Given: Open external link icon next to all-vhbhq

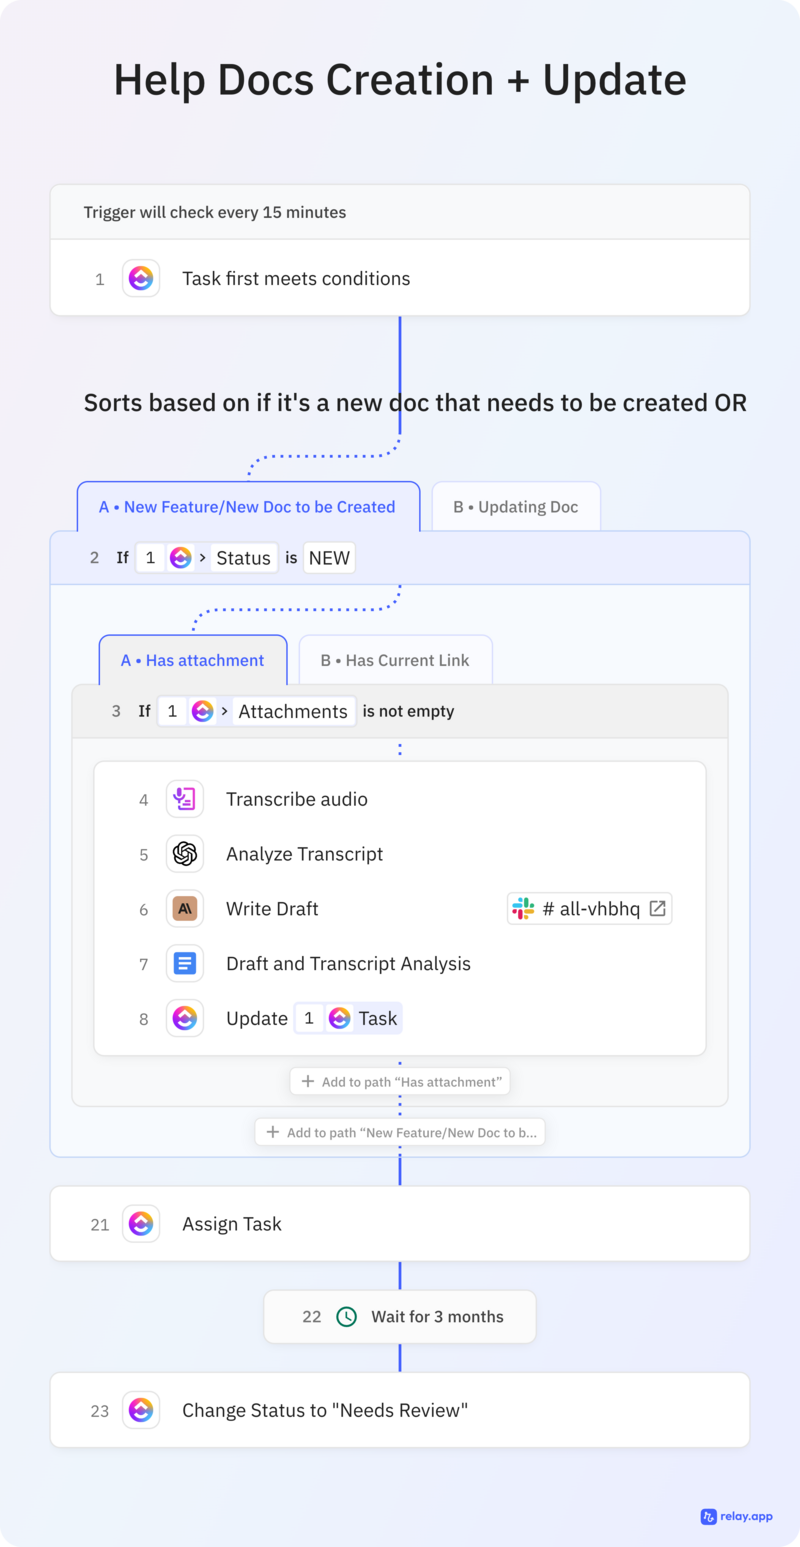Looking at the screenshot, I should [657, 909].
